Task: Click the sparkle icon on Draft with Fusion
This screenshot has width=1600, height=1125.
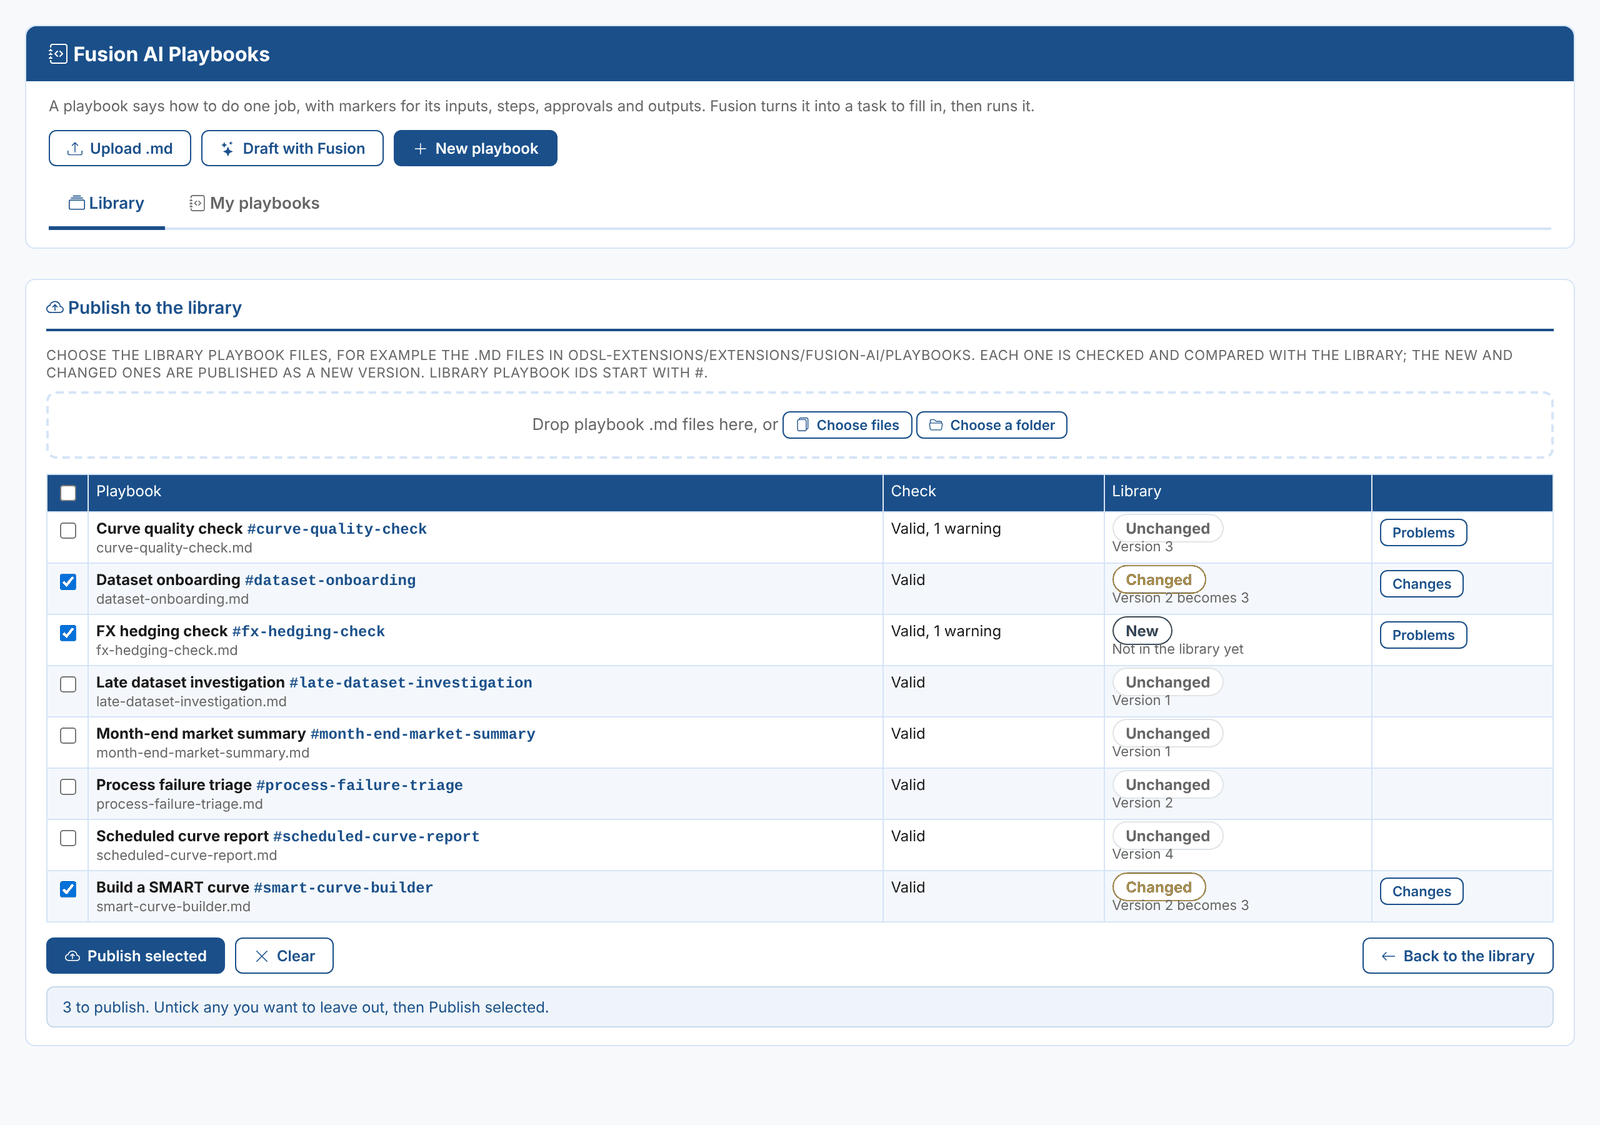Action: click(x=227, y=149)
